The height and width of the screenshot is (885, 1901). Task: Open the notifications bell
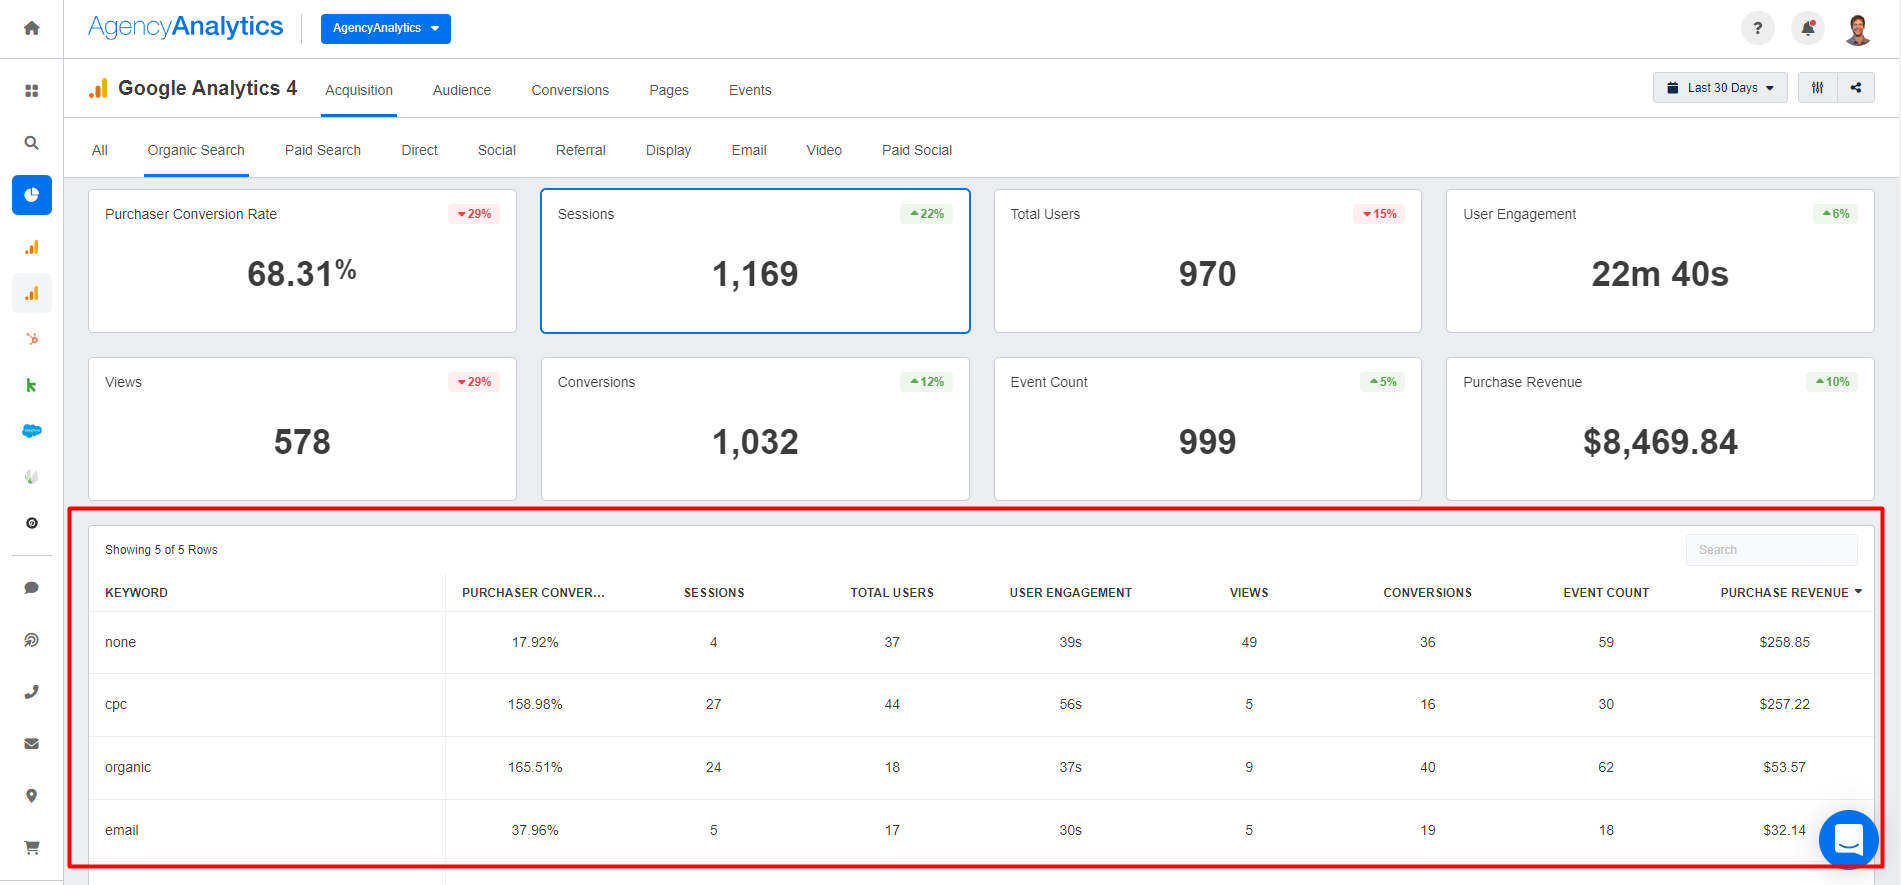(1808, 28)
